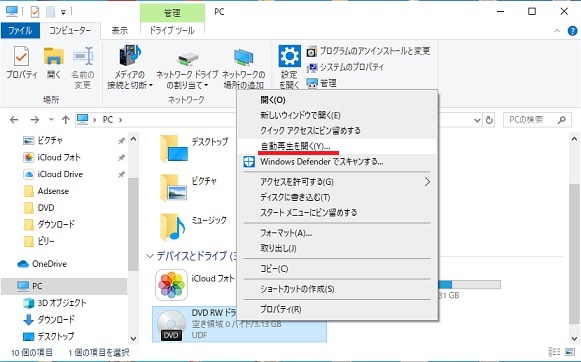This screenshot has width=581, height=362.
Task: Open the ribbon Help icon
Action: click(572, 31)
